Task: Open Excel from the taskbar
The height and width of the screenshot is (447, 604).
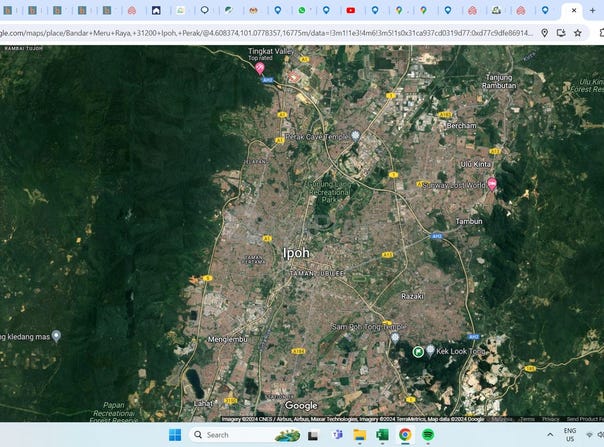Action: click(x=382, y=435)
